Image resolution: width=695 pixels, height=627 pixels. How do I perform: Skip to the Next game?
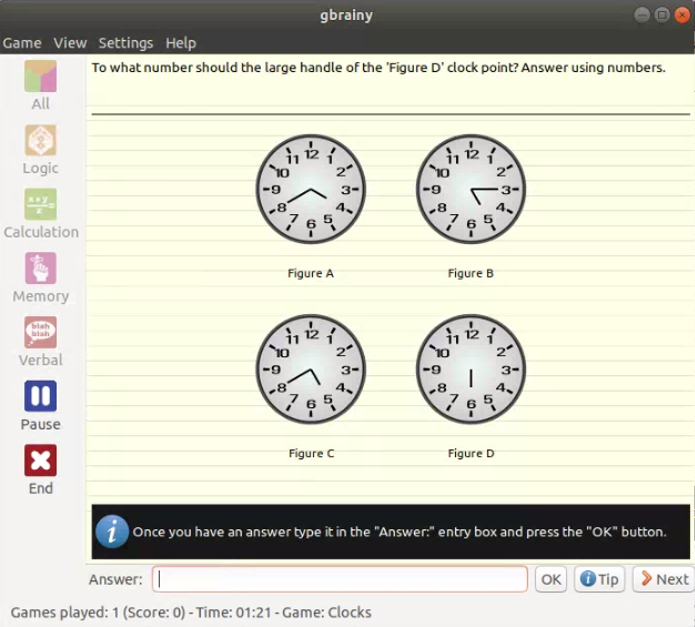click(663, 579)
